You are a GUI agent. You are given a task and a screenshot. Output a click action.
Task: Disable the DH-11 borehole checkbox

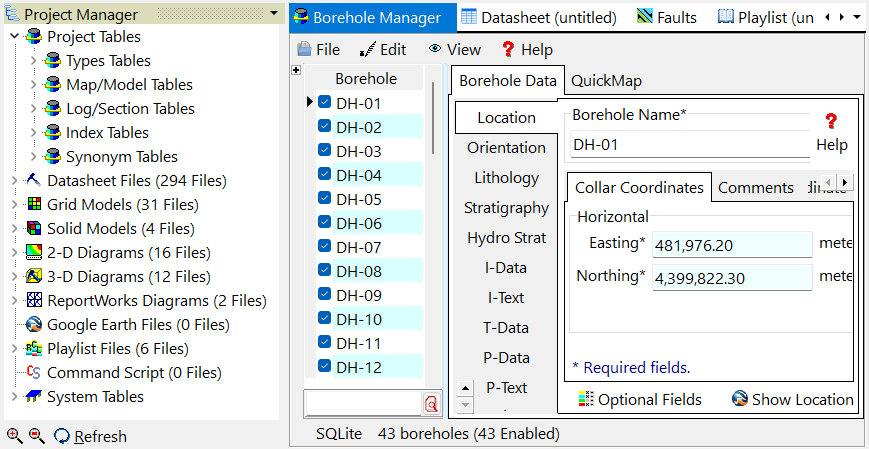[x=324, y=343]
